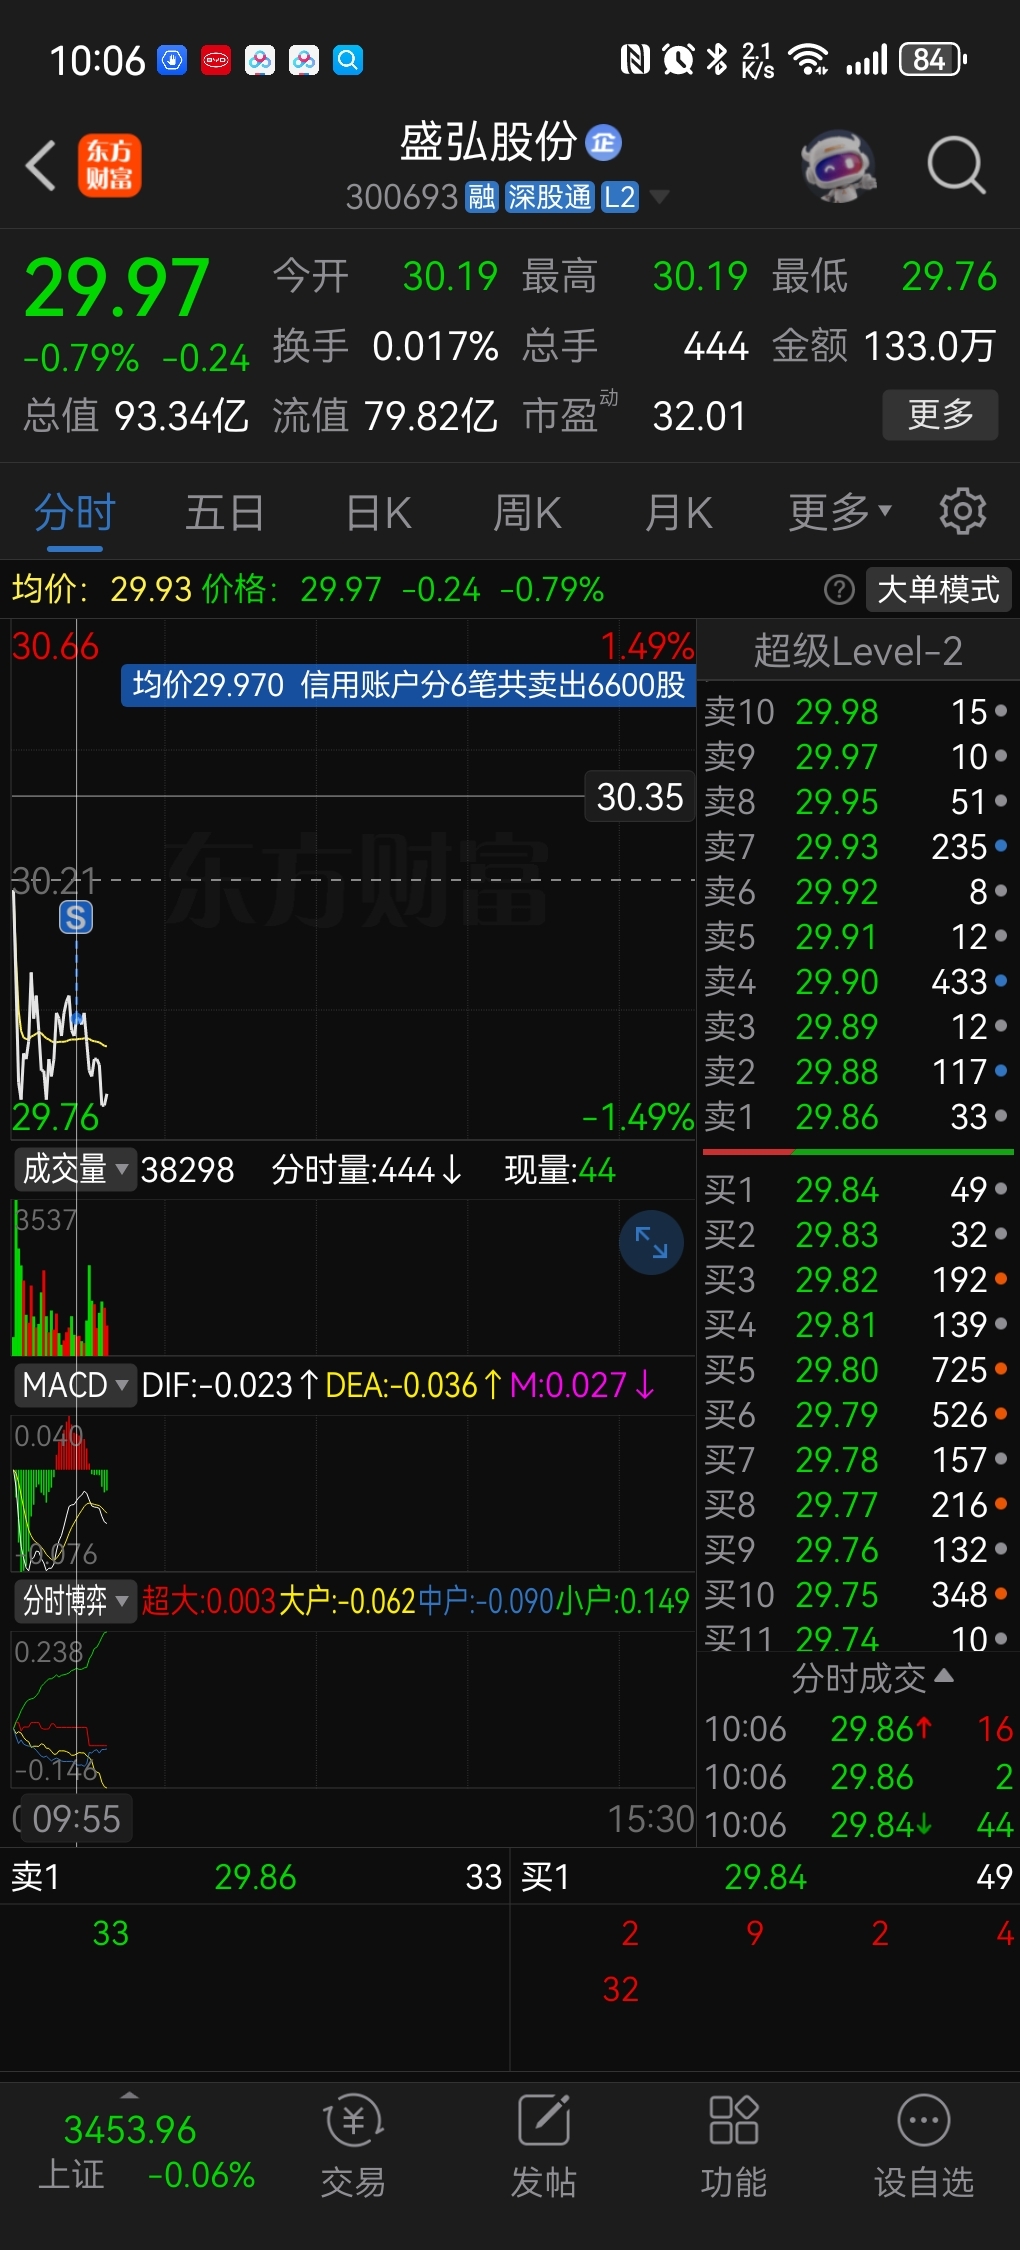Viewport: 1020px width, 2250px height.
Task: Tap the main price 29.97
Action: pos(116,288)
